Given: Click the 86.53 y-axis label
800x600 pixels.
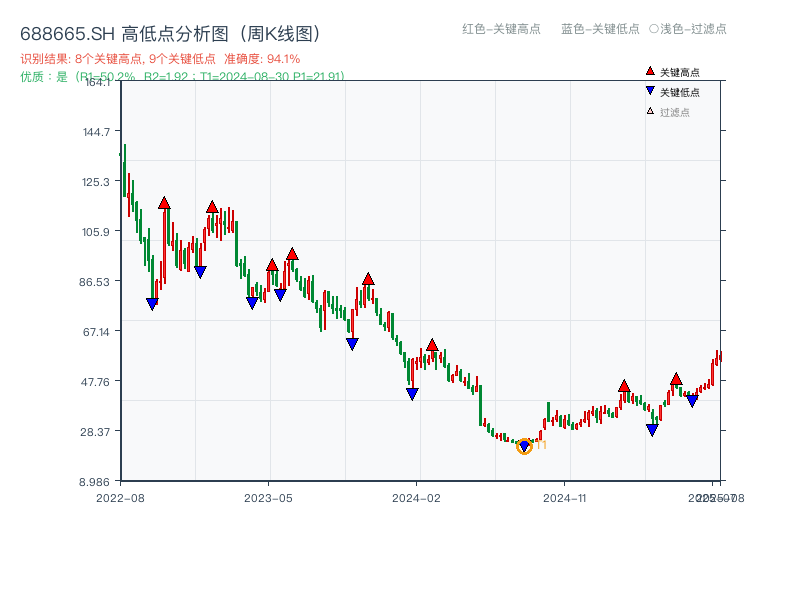Looking at the screenshot, I should [94, 282].
